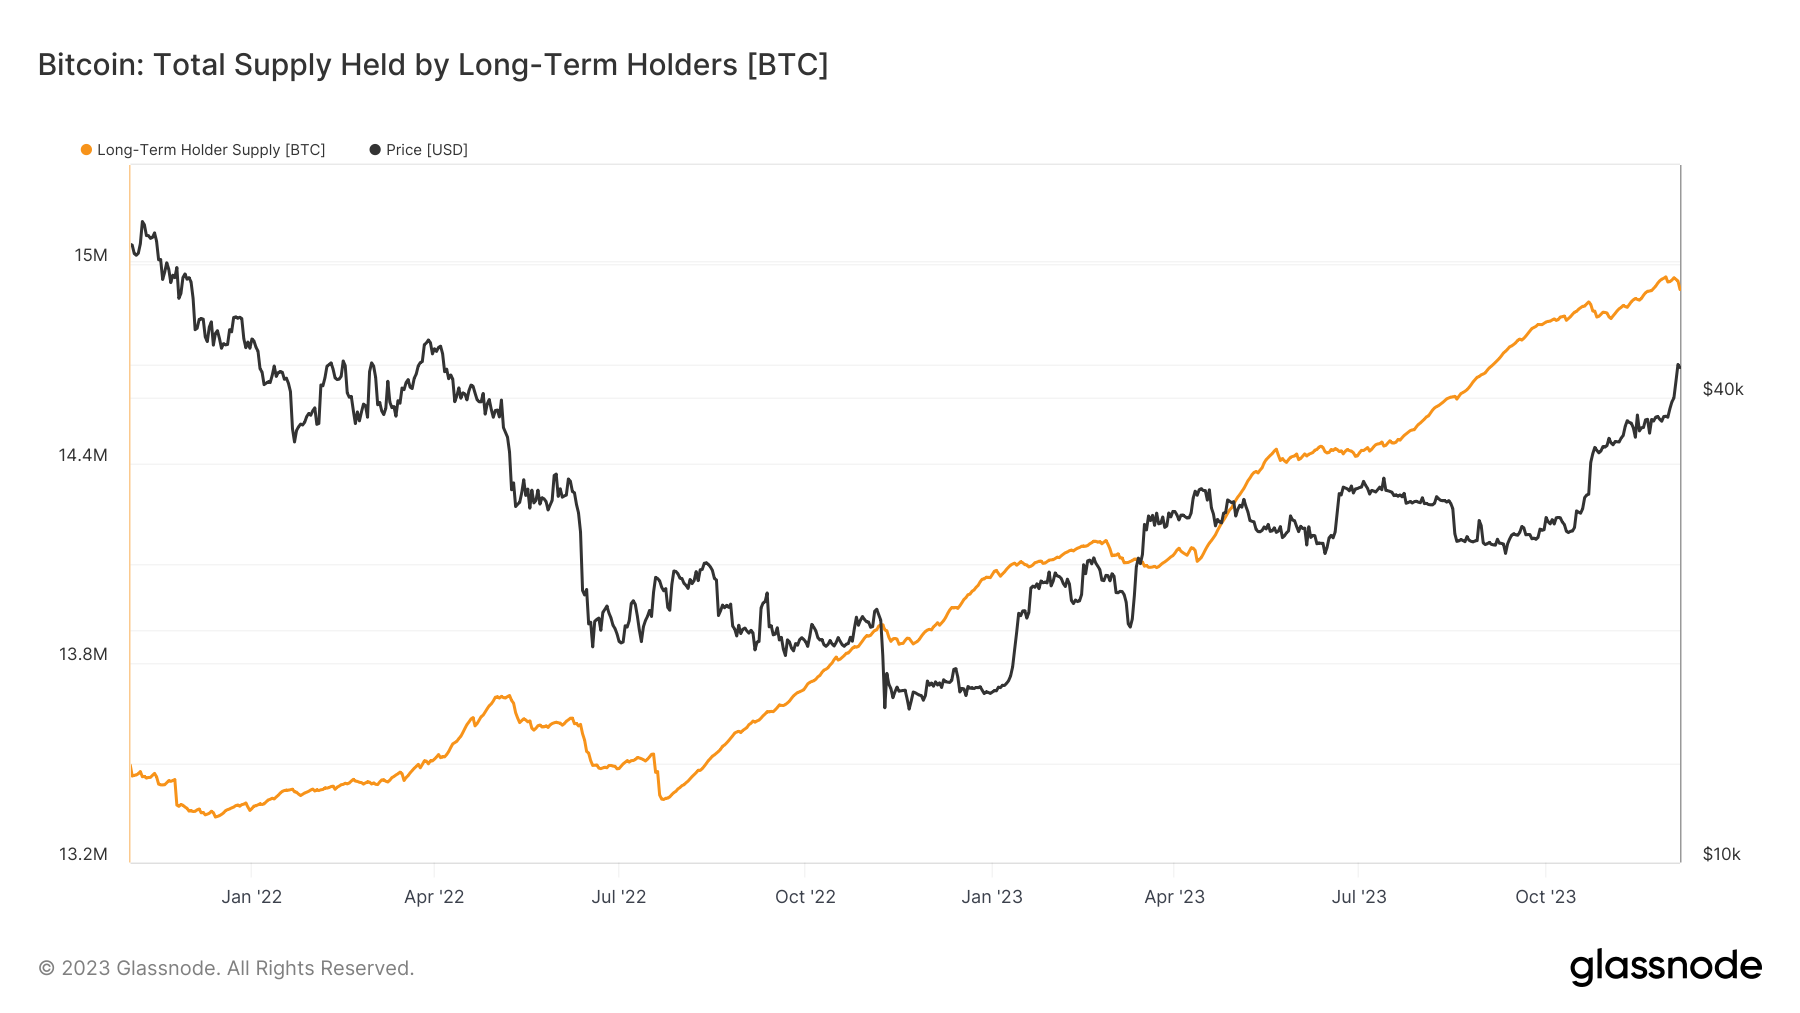Viewport: 1800px width, 1013px height.
Task: Select the Jan '23 x-axis label
Action: (992, 897)
